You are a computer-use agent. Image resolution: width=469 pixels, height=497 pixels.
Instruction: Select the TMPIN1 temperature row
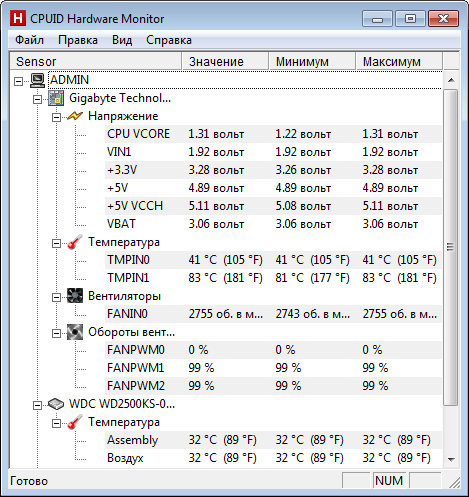tap(274, 278)
